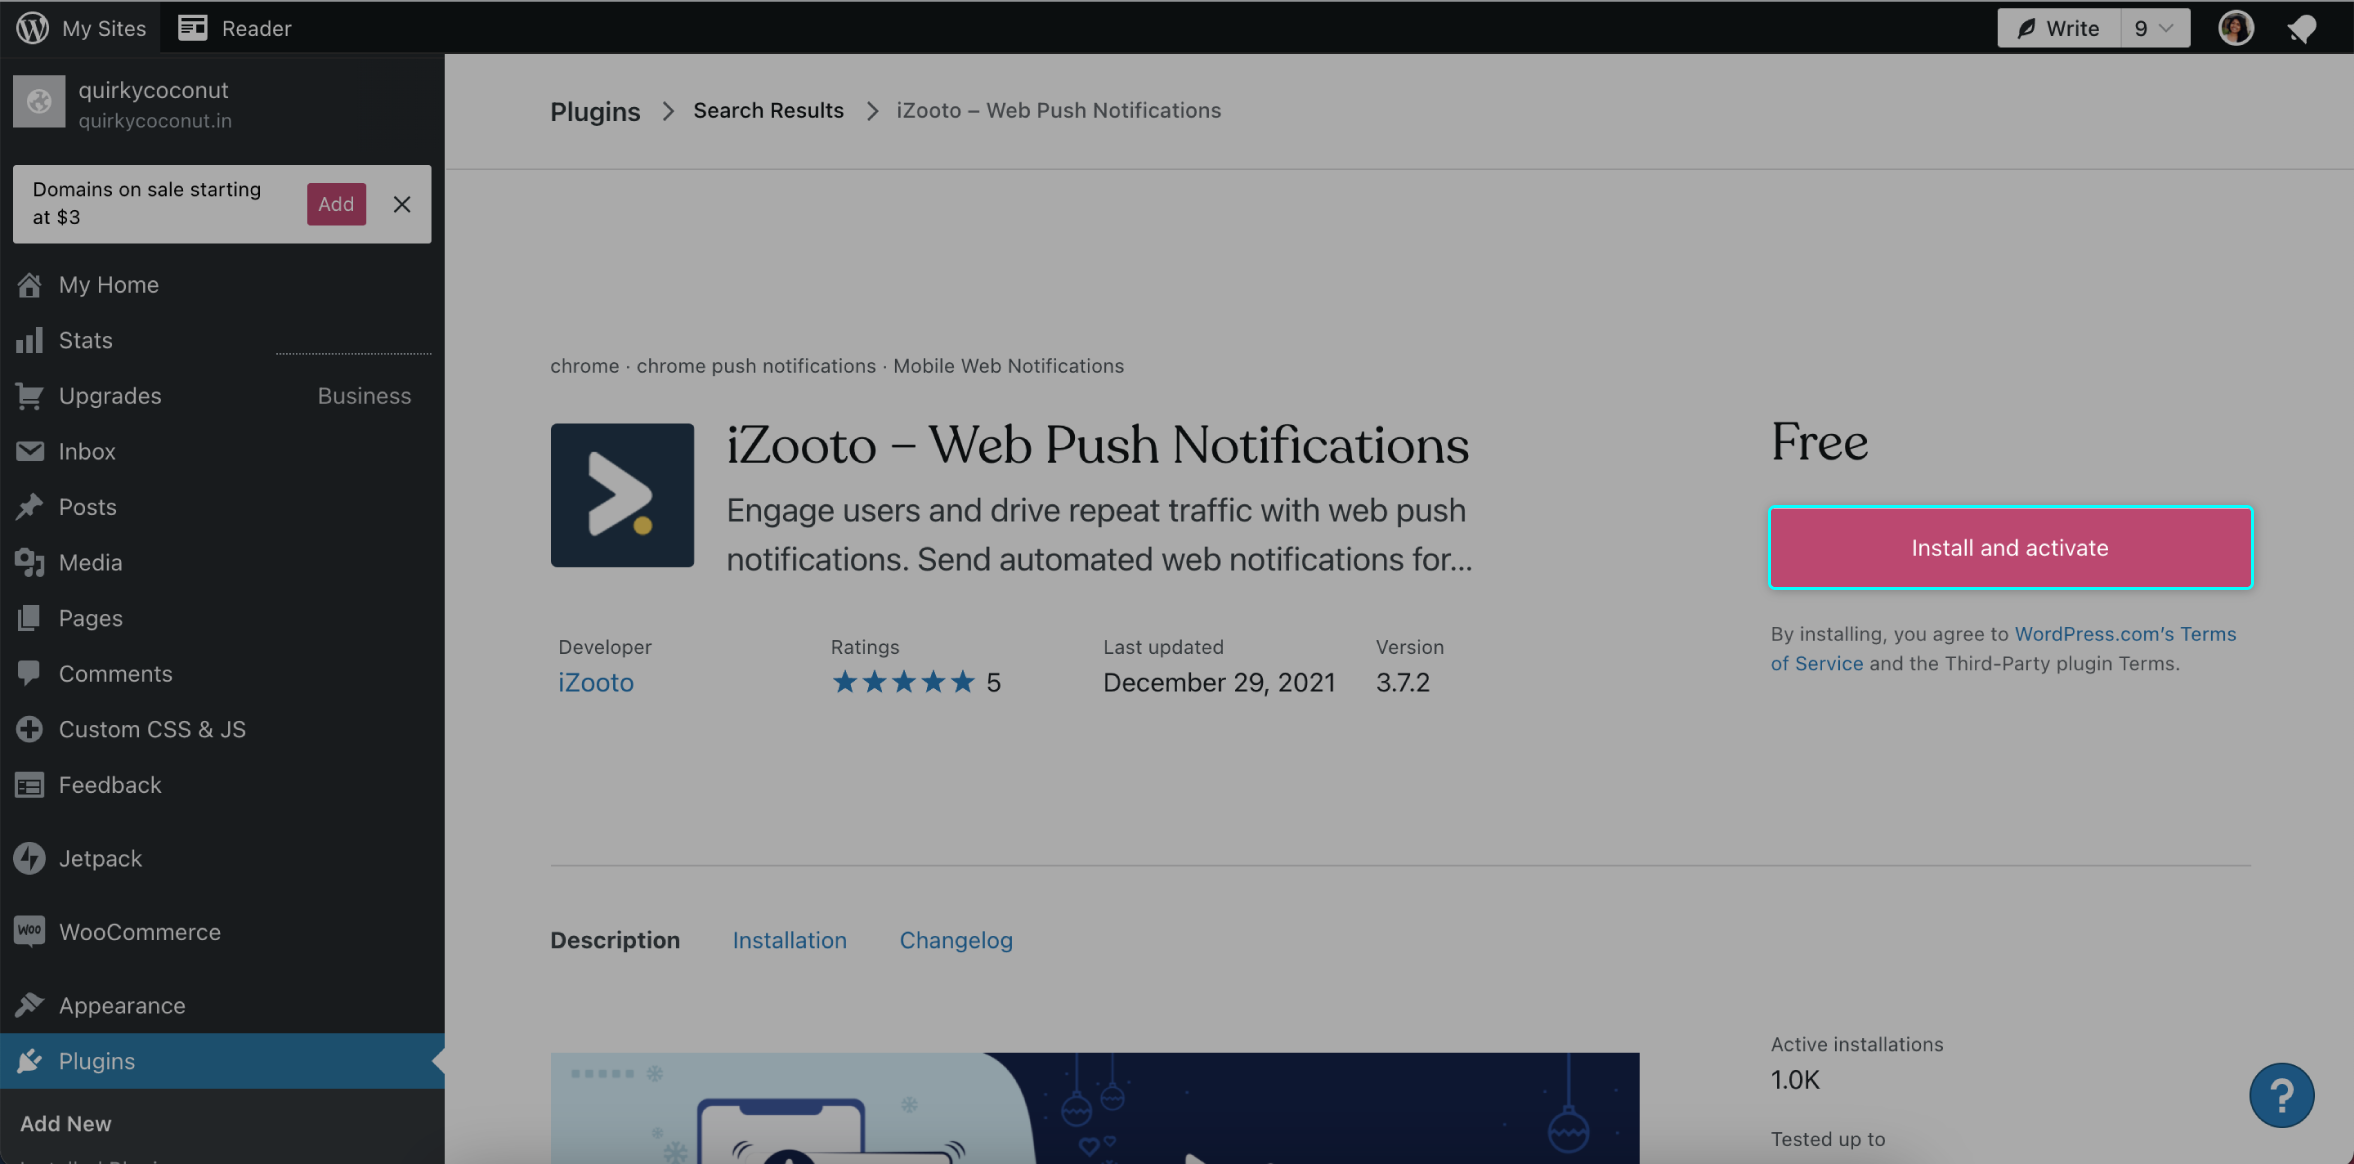Click the quirkycoconut site icon

(x=39, y=102)
